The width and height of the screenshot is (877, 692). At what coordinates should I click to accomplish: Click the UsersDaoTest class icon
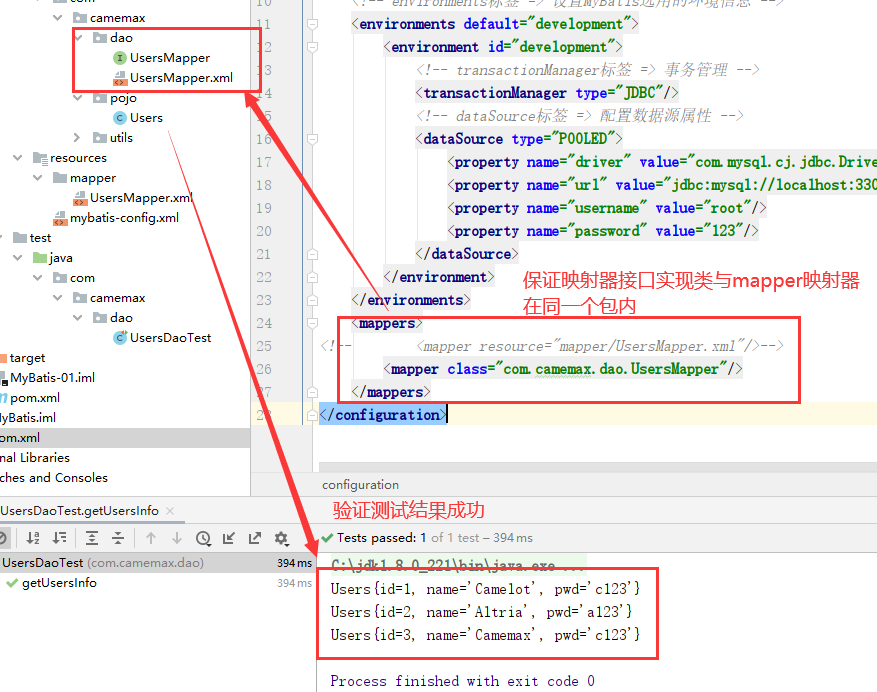[120, 338]
